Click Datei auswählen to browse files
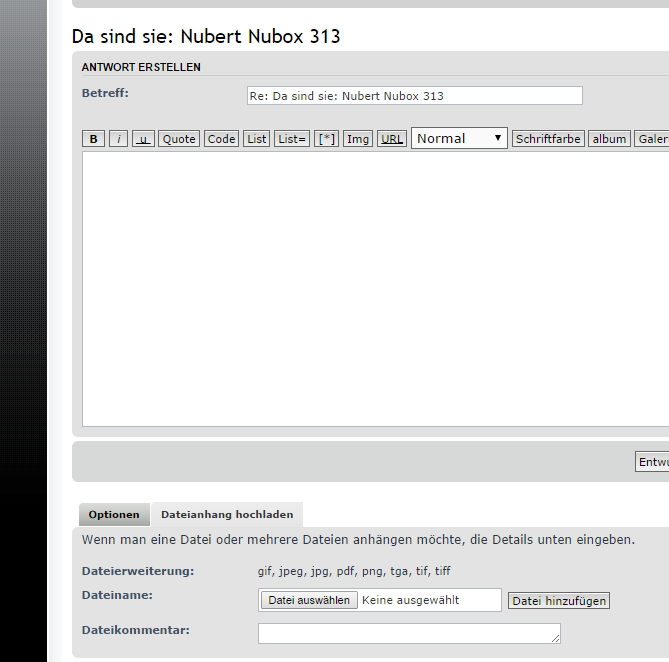Image resolution: width=669 pixels, height=662 pixels. pyautogui.click(x=309, y=600)
